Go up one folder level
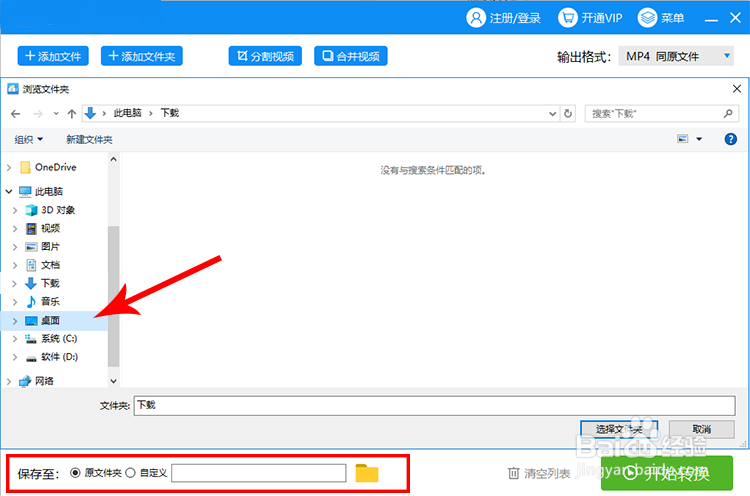Screen dimensions: 750x496 72,114
